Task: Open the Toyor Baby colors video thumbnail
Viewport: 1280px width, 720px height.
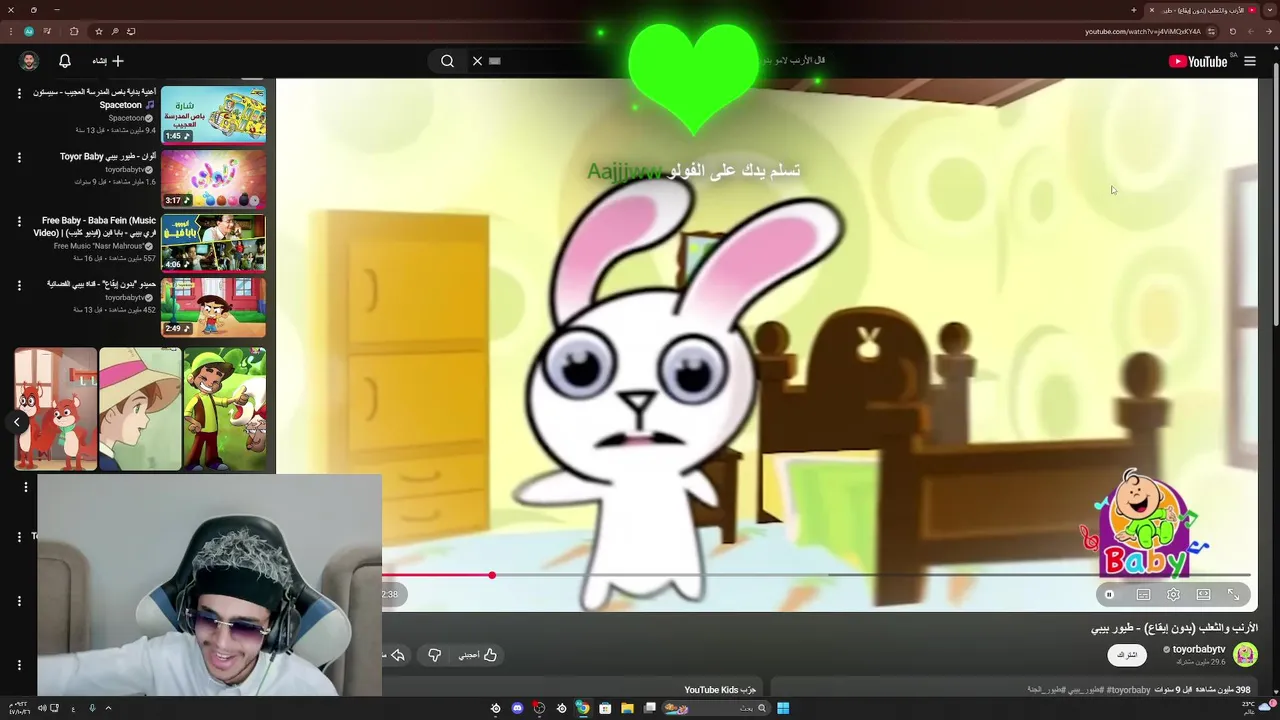Action: (x=213, y=179)
